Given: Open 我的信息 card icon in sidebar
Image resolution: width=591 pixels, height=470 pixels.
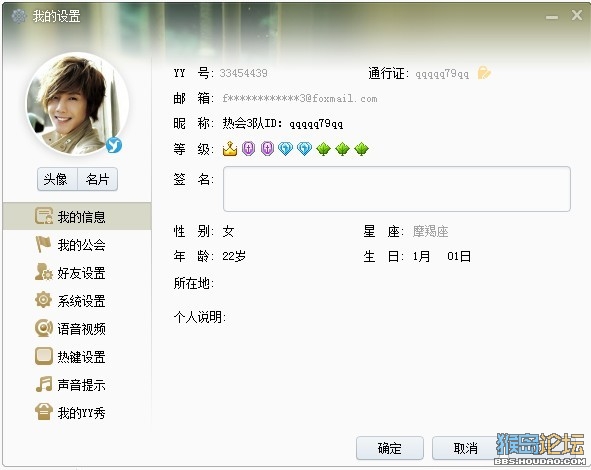Looking at the screenshot, I should pos(44,216).
